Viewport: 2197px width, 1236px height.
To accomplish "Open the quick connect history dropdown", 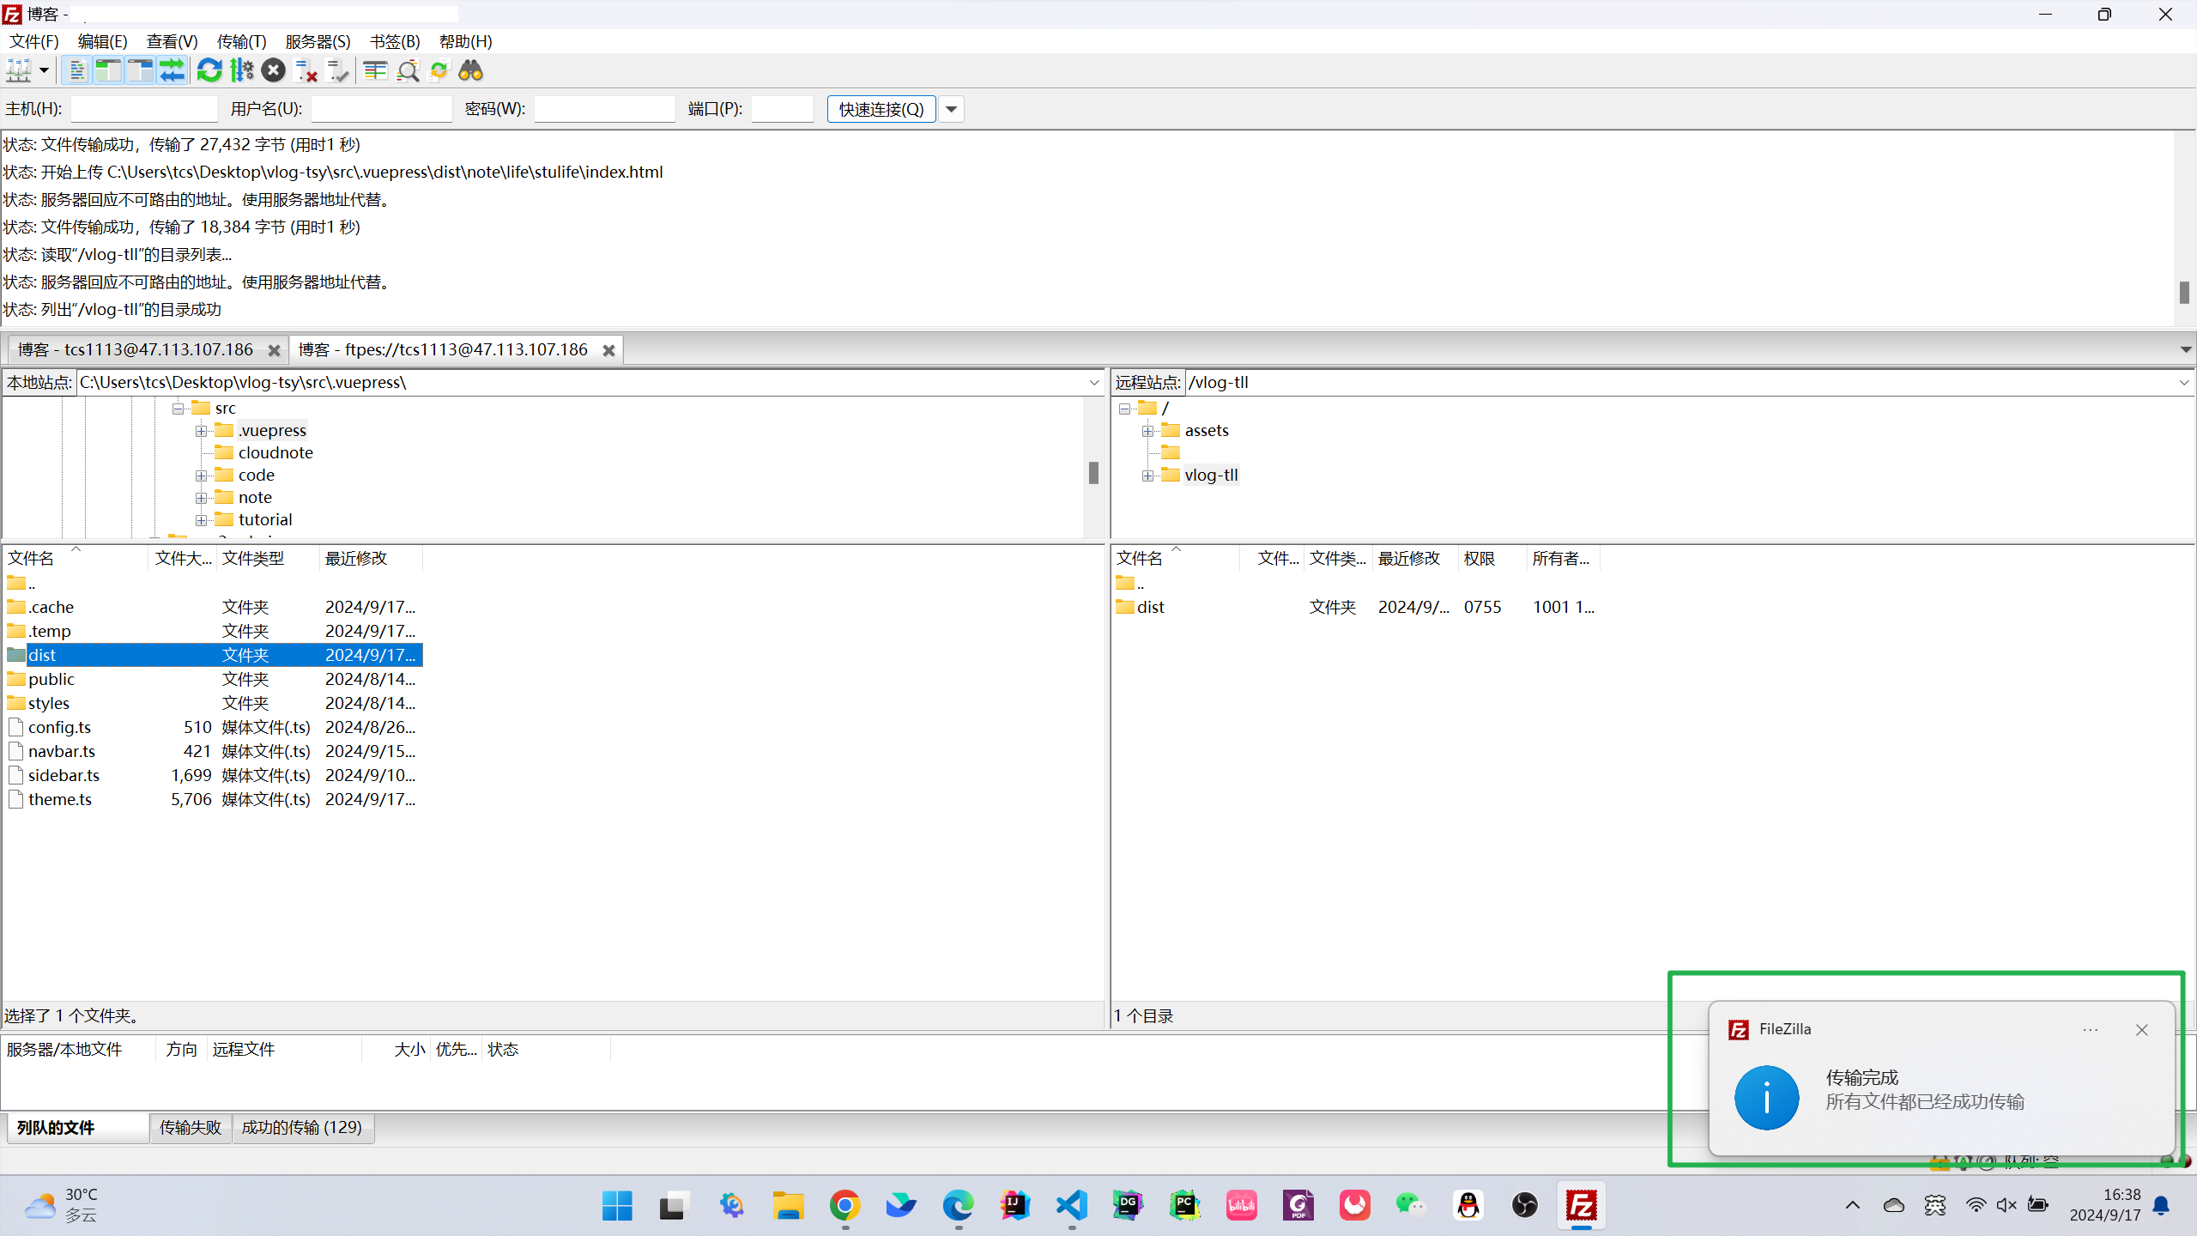I will coord(951,108).
